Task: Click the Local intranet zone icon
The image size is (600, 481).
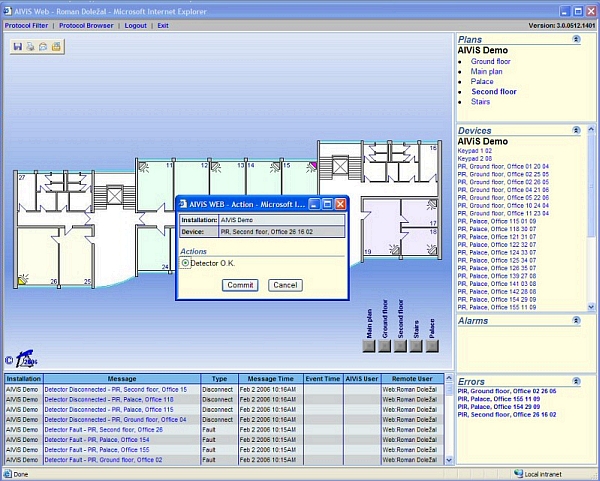Action: (518, 474)
